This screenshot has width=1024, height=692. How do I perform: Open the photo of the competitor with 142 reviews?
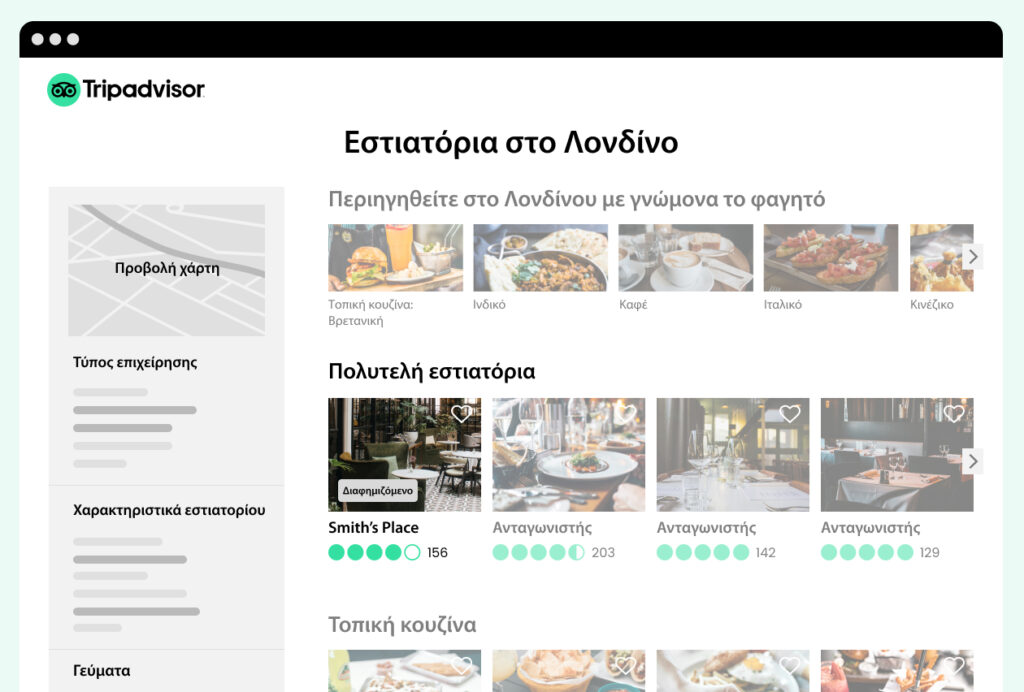point(733,454)
